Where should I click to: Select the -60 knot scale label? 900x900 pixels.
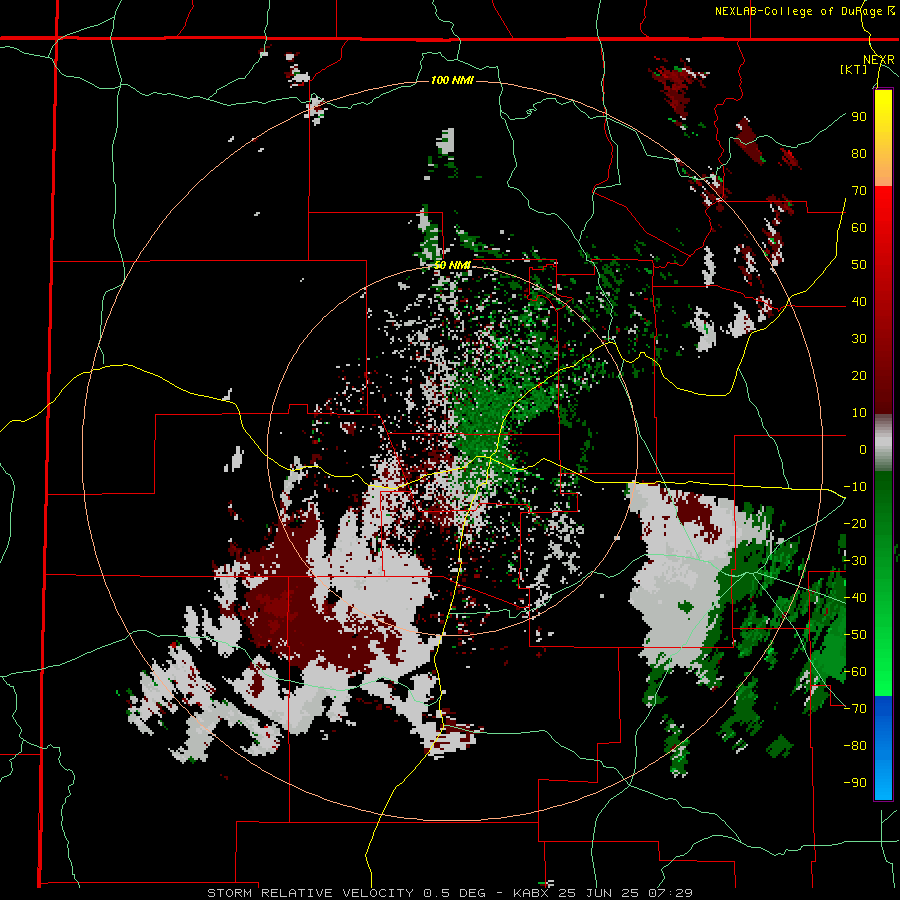[855, 672]
